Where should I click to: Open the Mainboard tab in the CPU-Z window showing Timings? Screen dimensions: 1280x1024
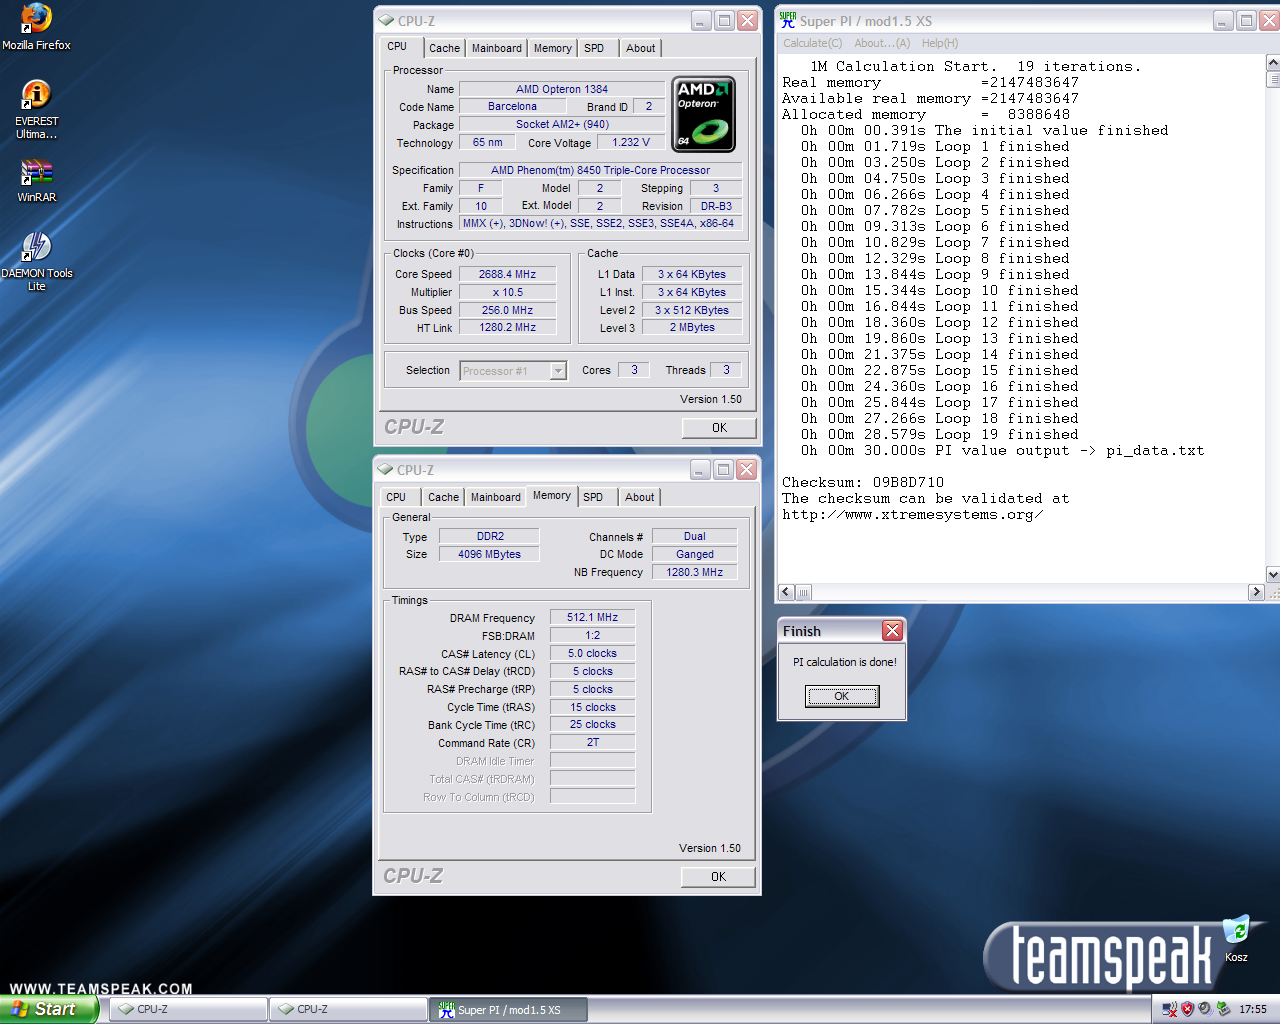496,497
